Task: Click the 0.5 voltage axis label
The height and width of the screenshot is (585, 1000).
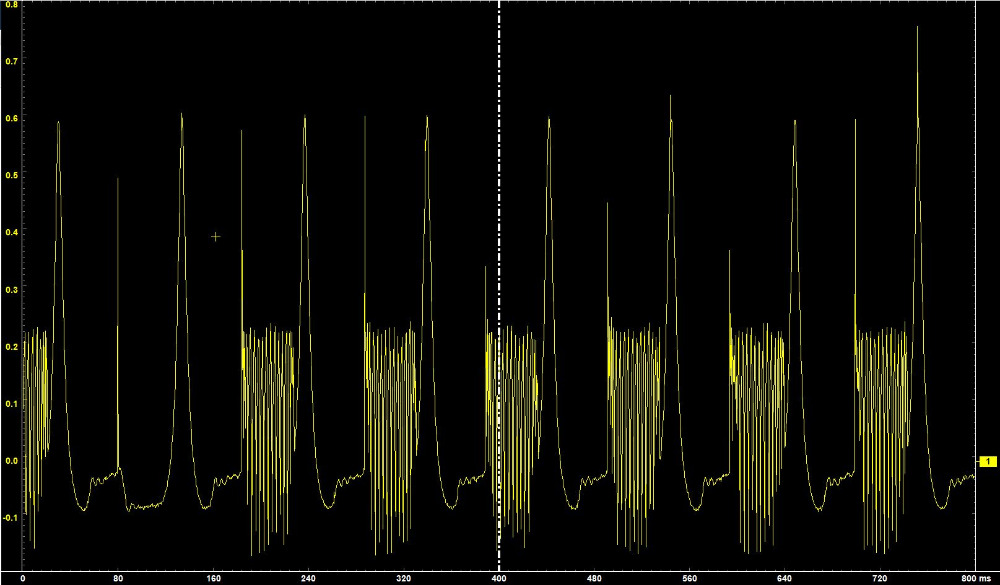Action: (10, 175)
